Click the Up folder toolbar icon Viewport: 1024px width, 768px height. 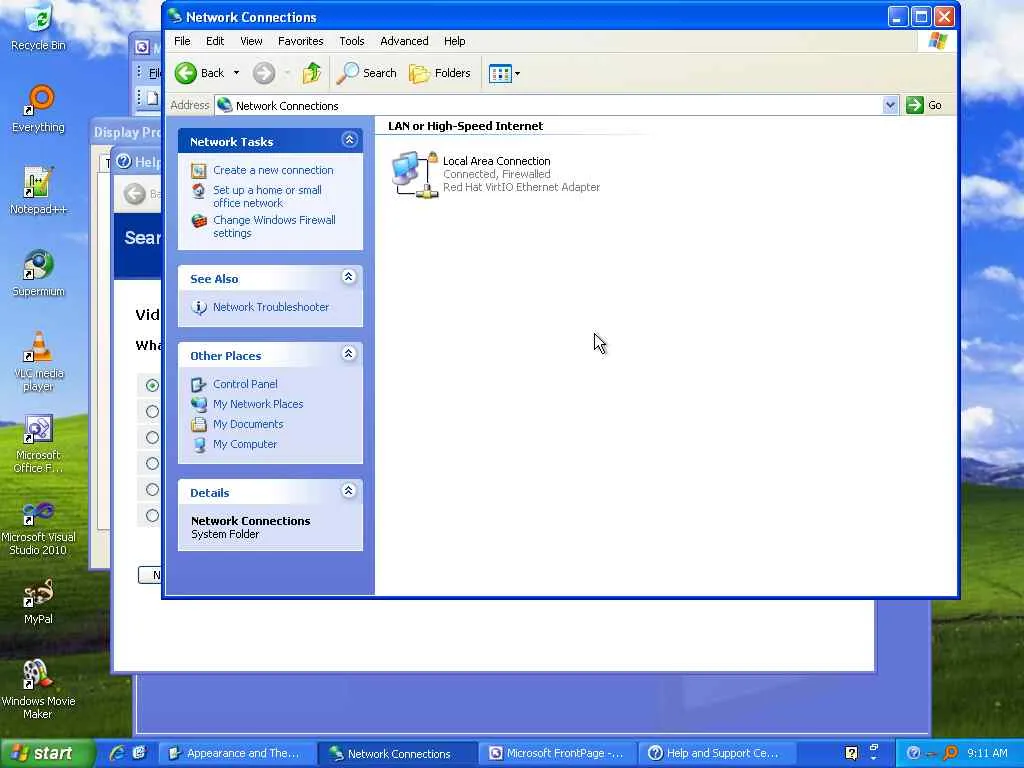point(312,73)
